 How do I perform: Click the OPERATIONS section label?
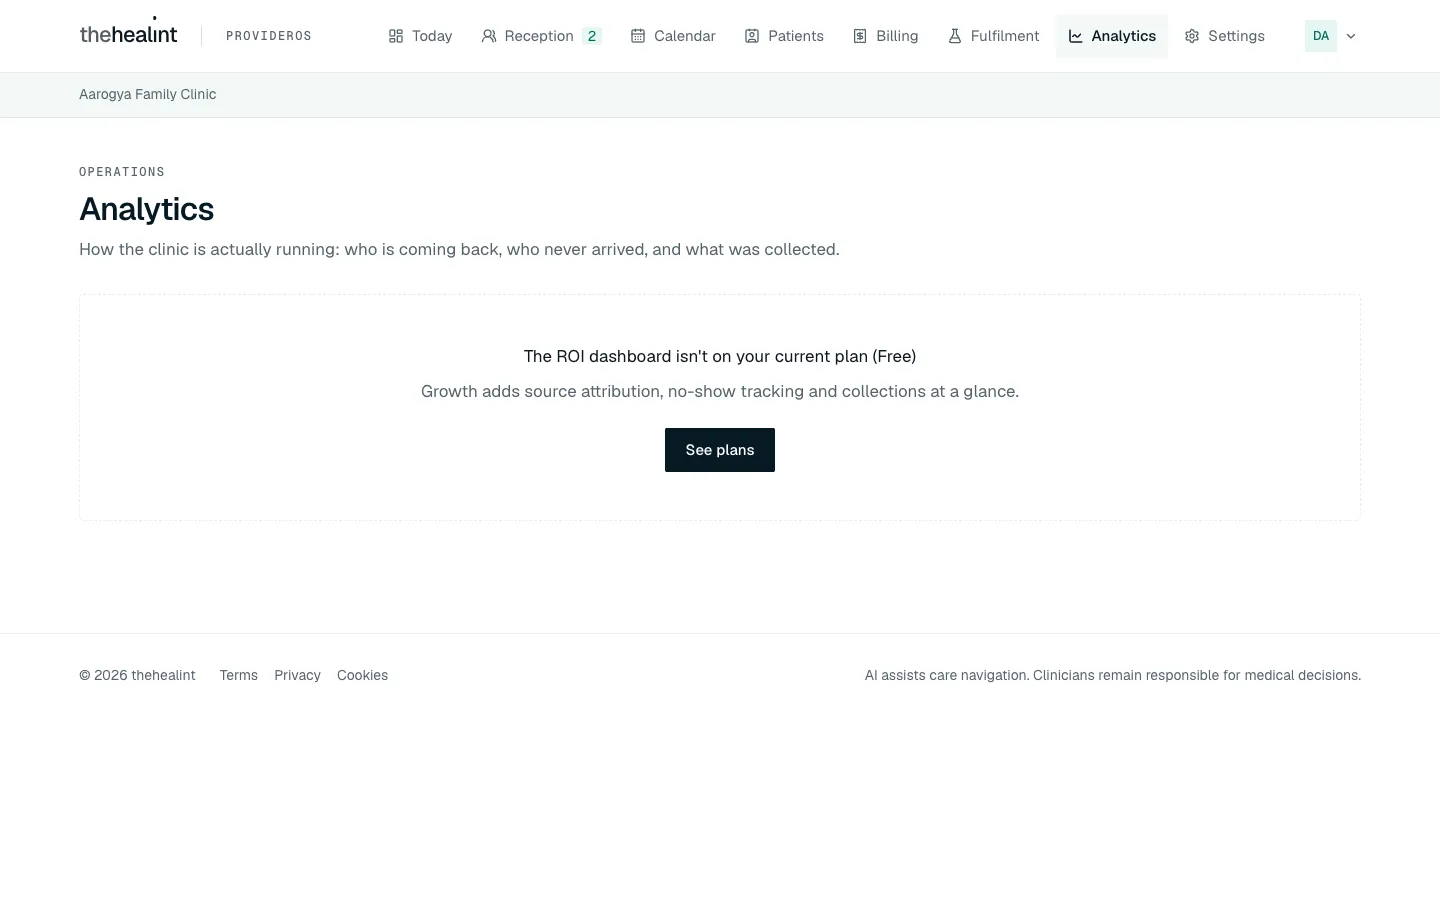[x=122, y=172]
